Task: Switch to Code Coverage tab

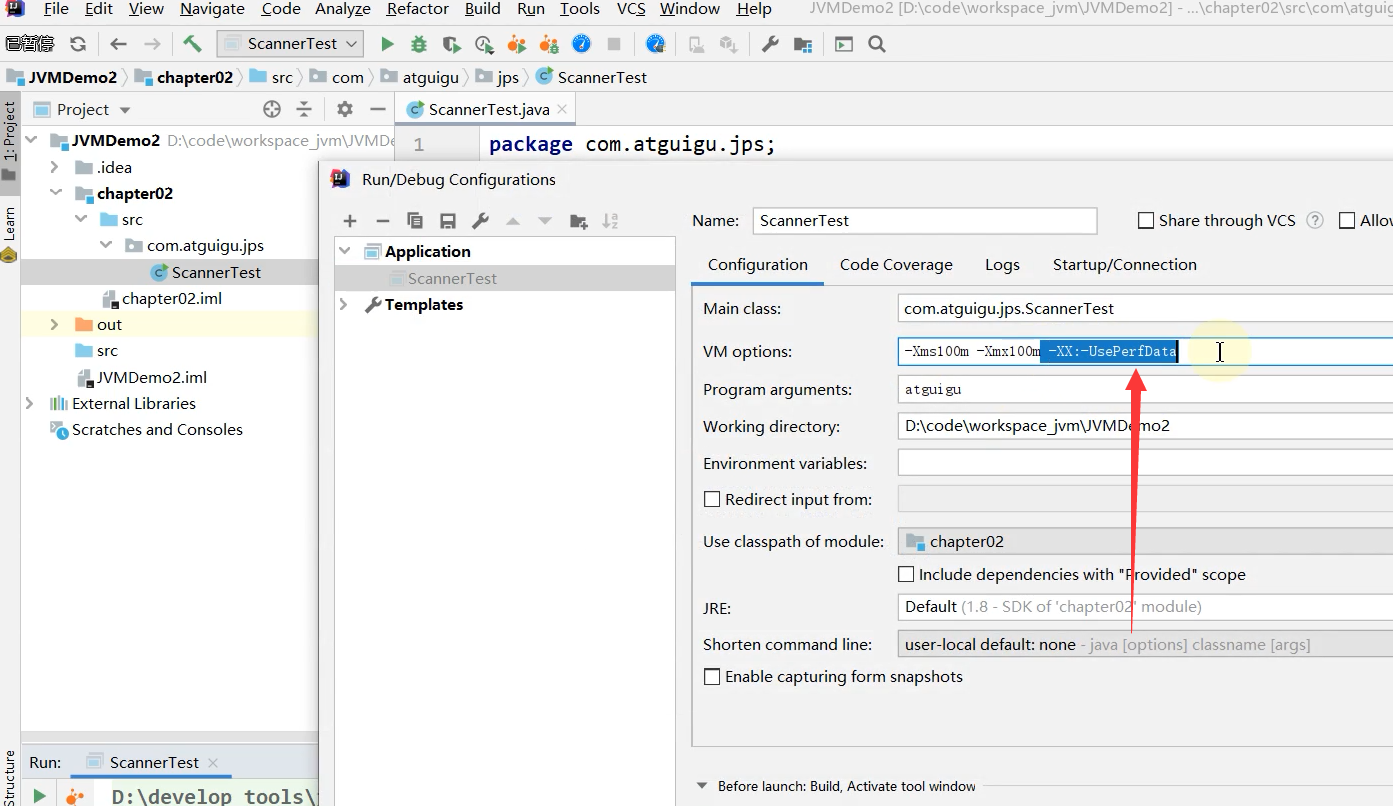Action: pyautogui.click(x=896, y=264)
